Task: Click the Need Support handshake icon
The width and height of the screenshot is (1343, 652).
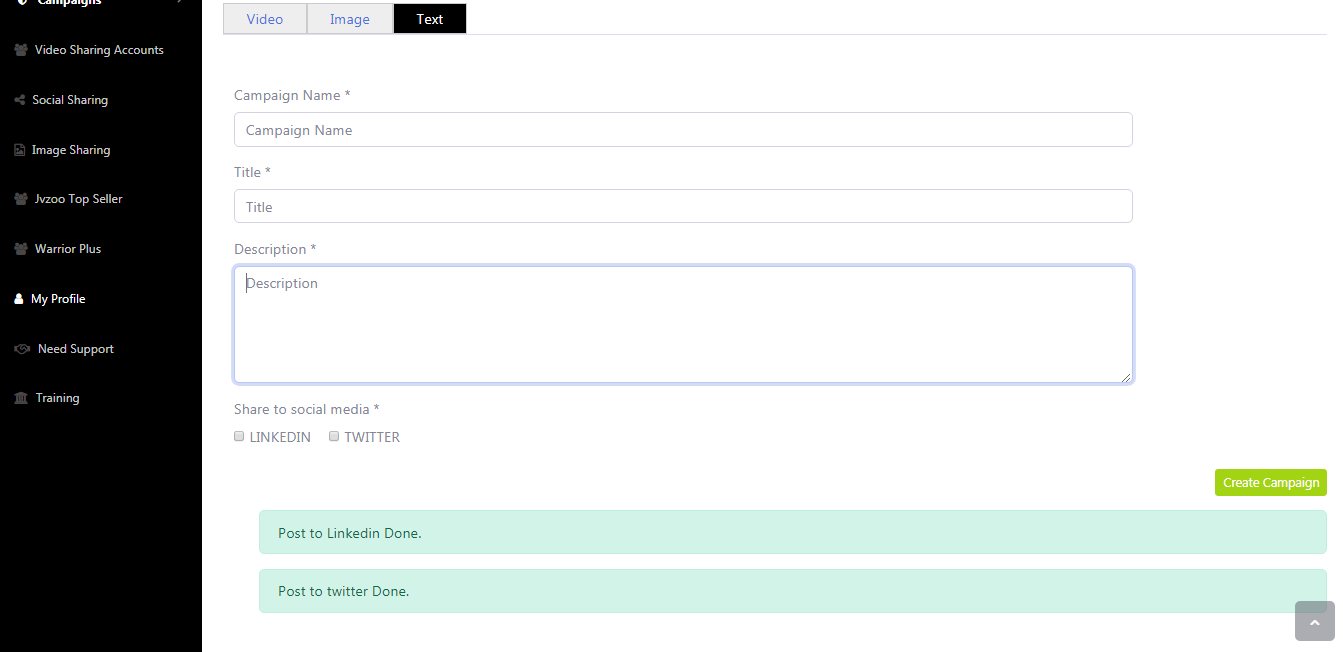Action: 23,349
